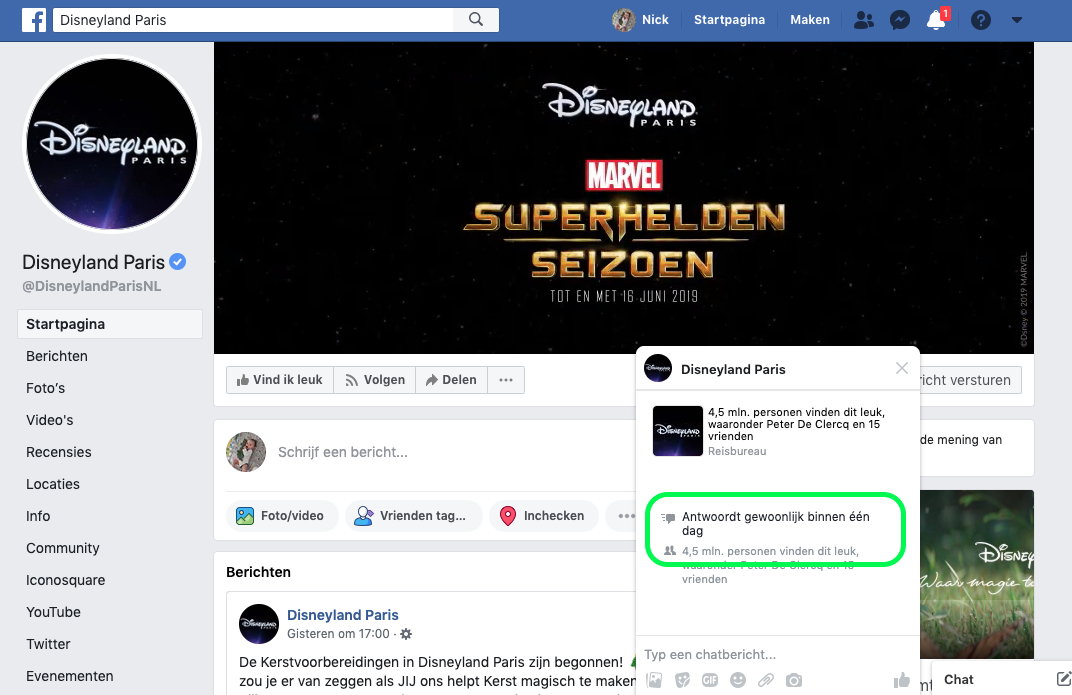
Task: Open Community in the sidebar
Action: tap(63, 548)
